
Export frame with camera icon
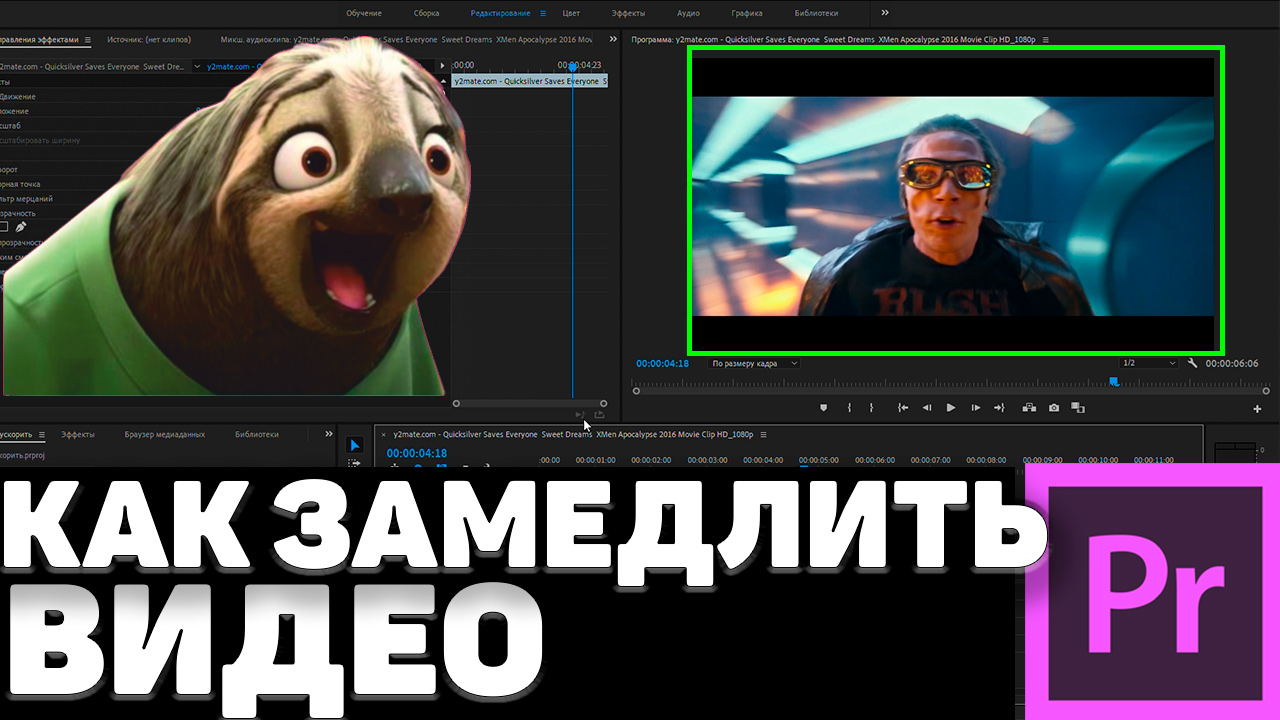1054,408
